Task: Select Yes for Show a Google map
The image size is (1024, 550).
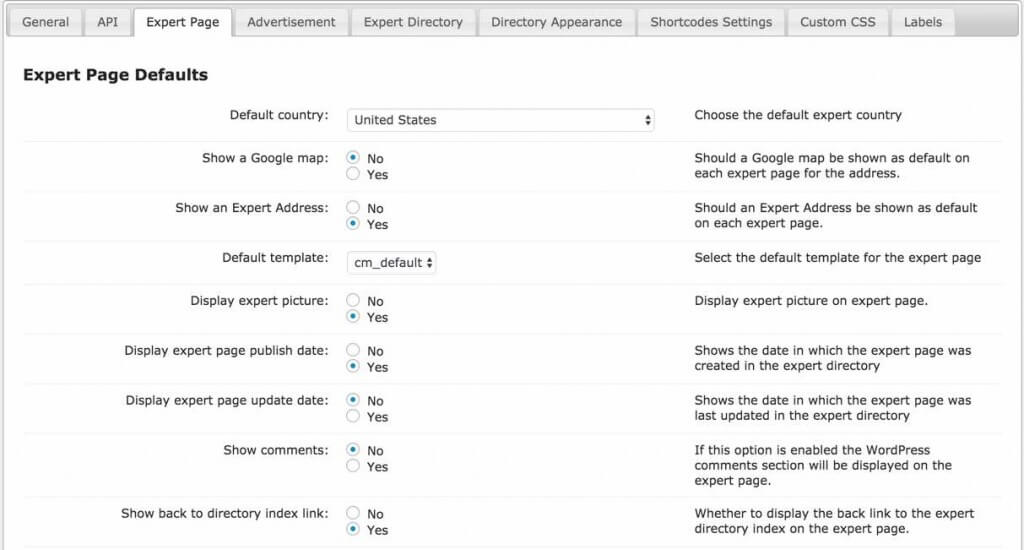Action: [x=353, y=174]
